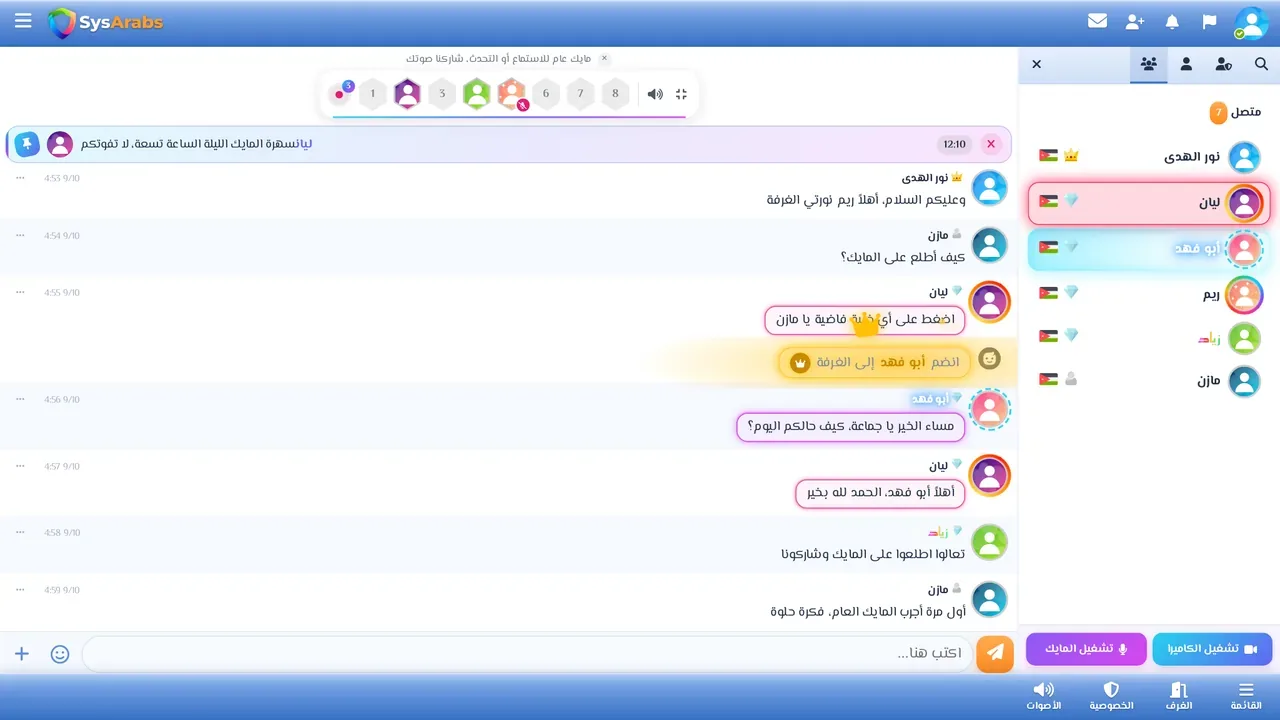
Task: Toggle mic room speaker volume
Action: 655,94
